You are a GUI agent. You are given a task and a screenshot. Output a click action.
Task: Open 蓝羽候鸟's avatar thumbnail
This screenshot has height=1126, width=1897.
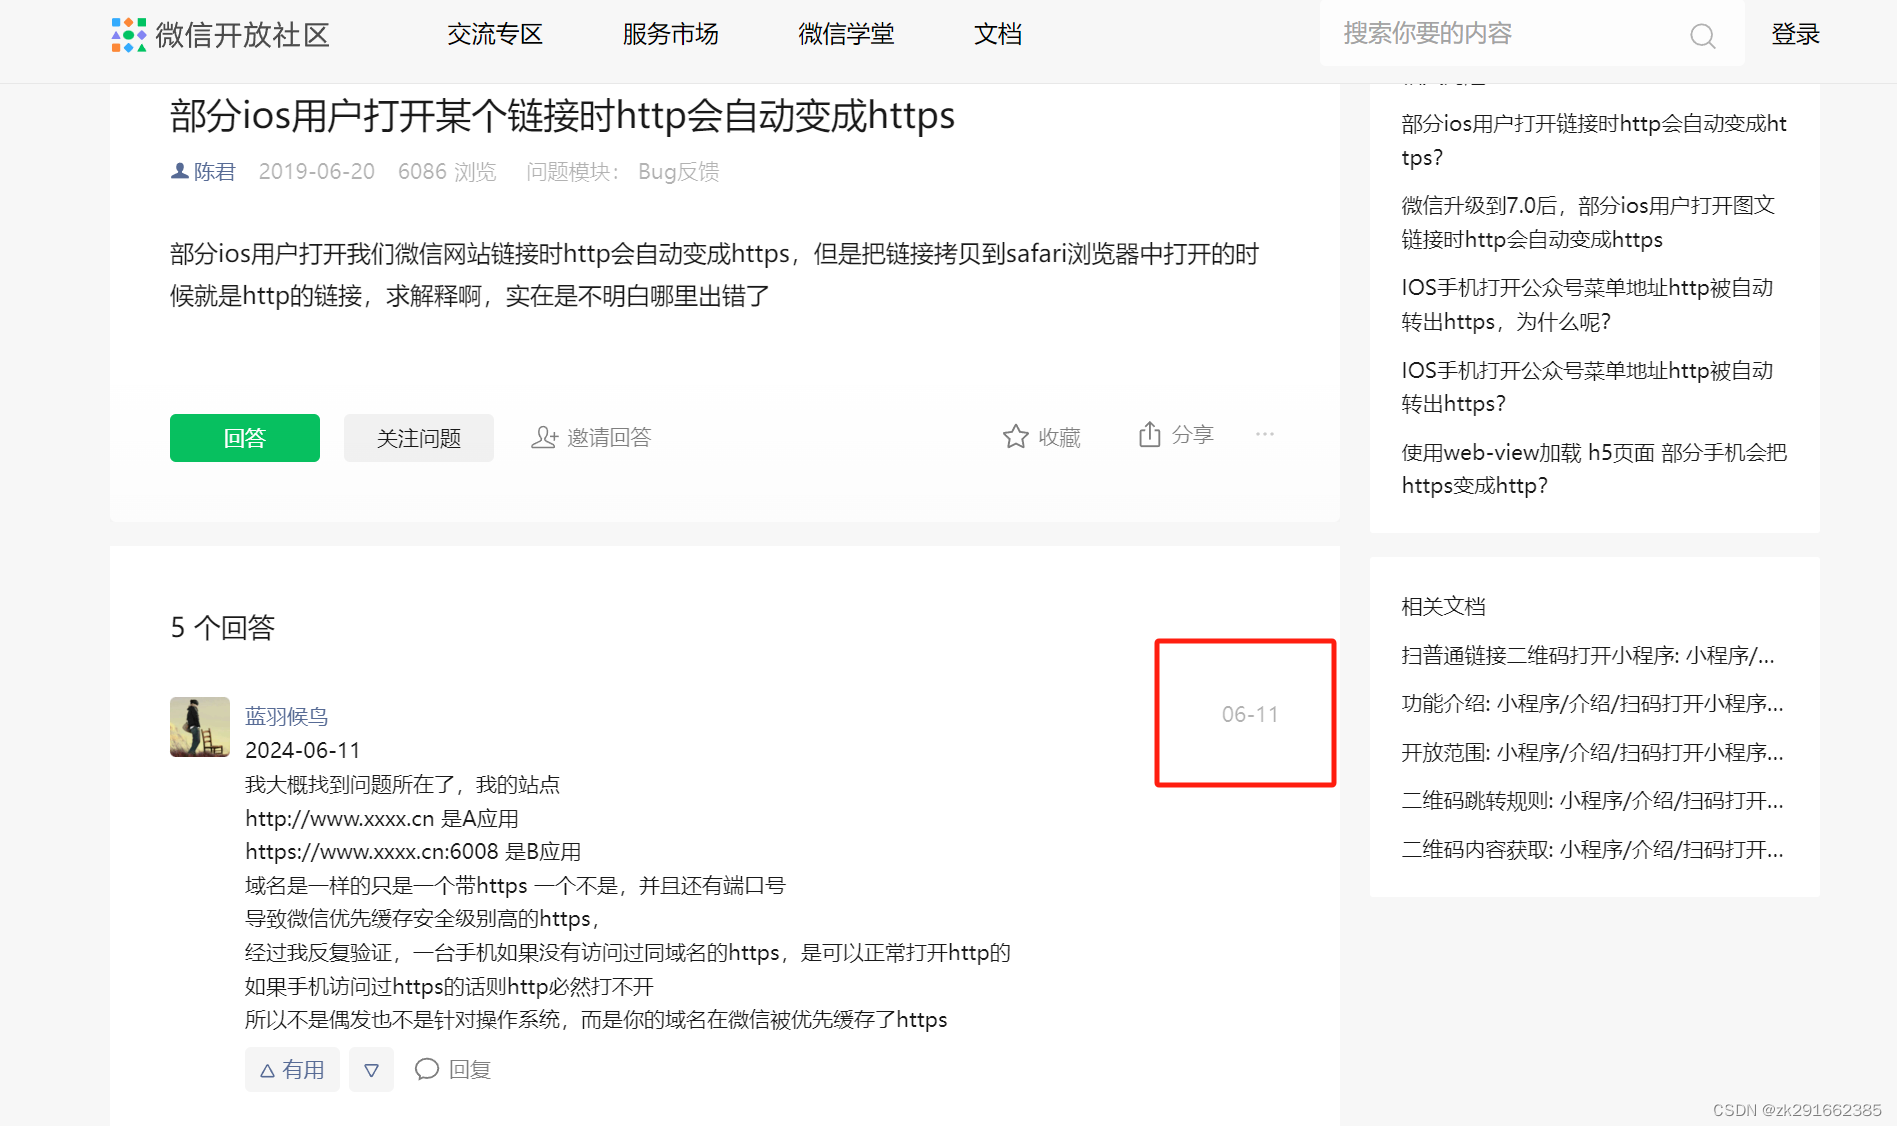(x=200, y=727)
